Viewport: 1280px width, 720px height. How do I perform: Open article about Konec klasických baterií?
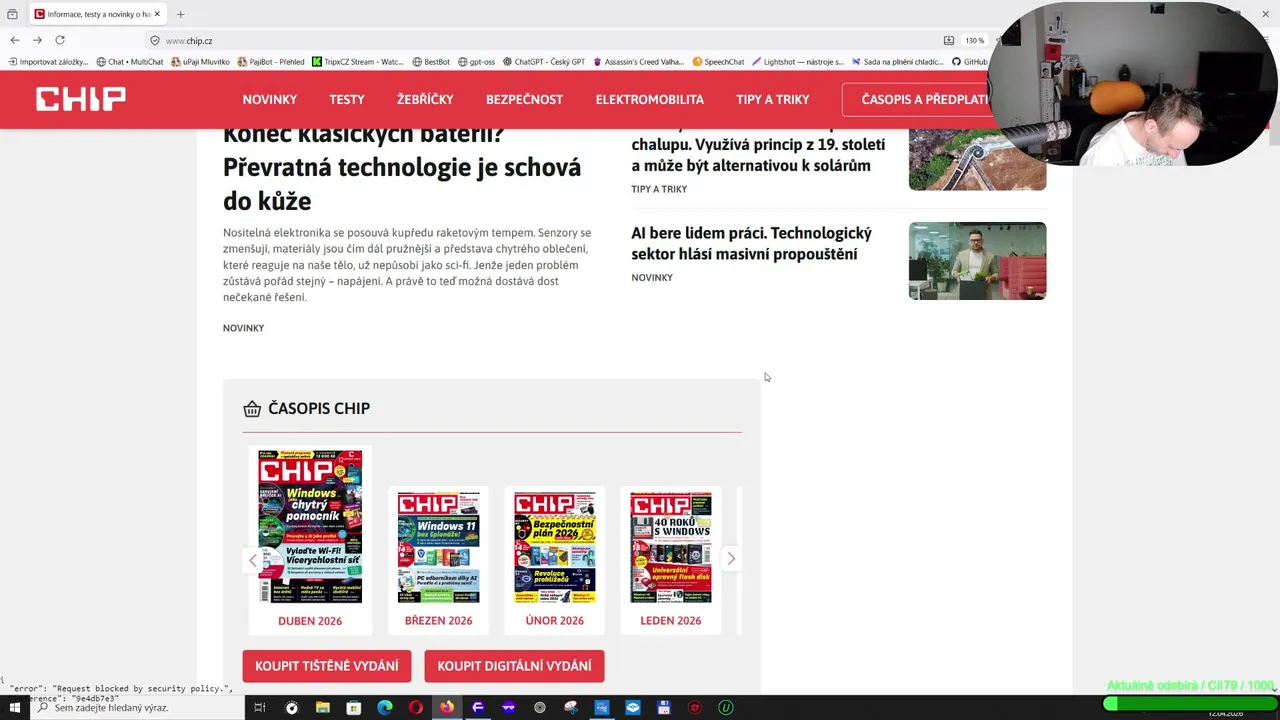402,168
